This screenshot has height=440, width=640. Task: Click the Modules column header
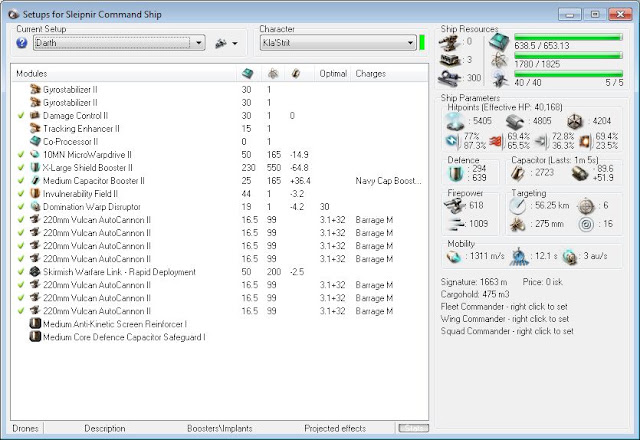(x=124, y=73)
